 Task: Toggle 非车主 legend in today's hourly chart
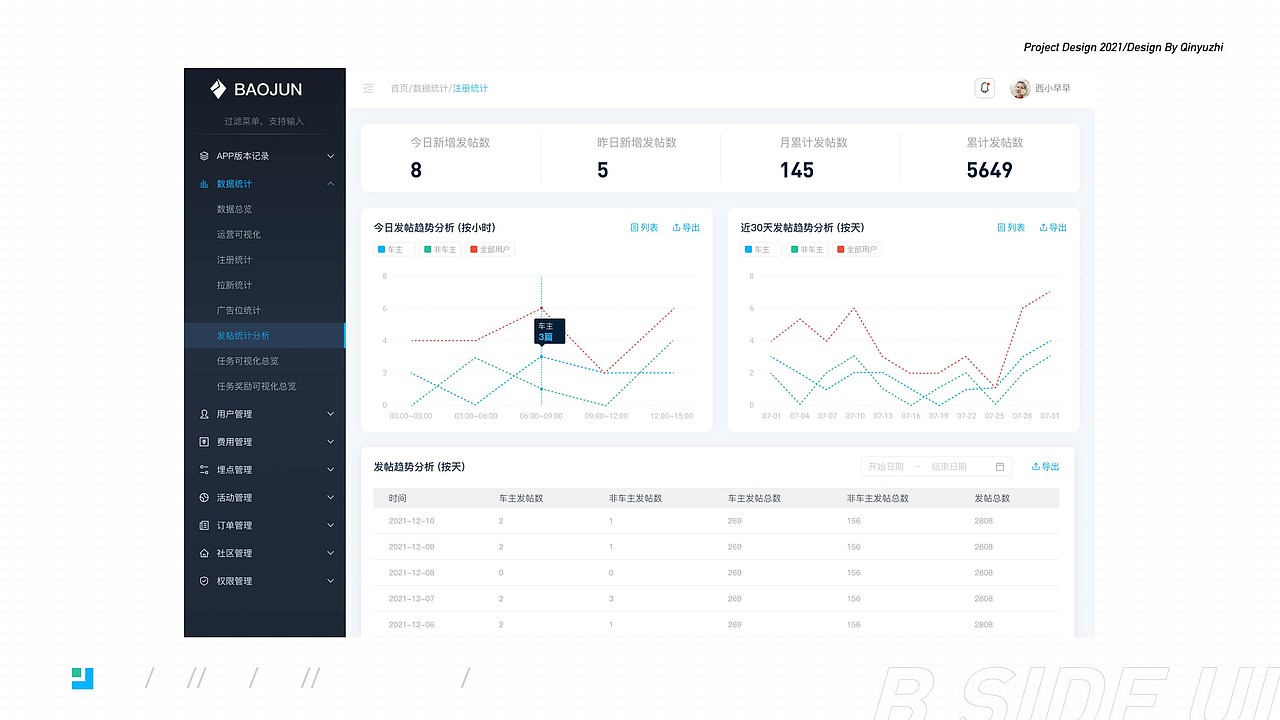440,249
